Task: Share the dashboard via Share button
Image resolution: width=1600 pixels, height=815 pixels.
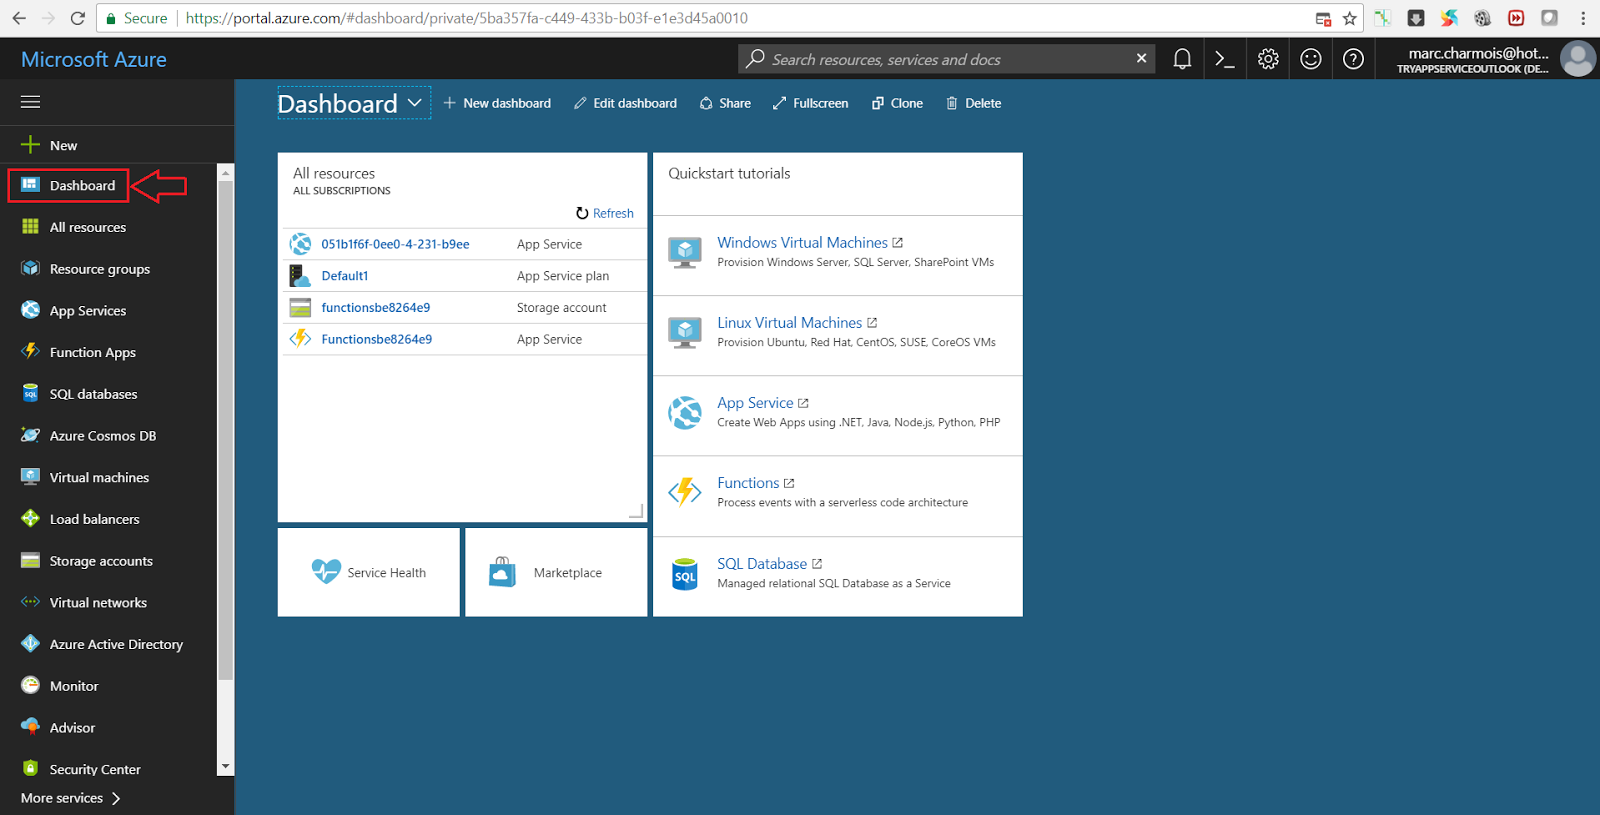Action: pos(725,103)
